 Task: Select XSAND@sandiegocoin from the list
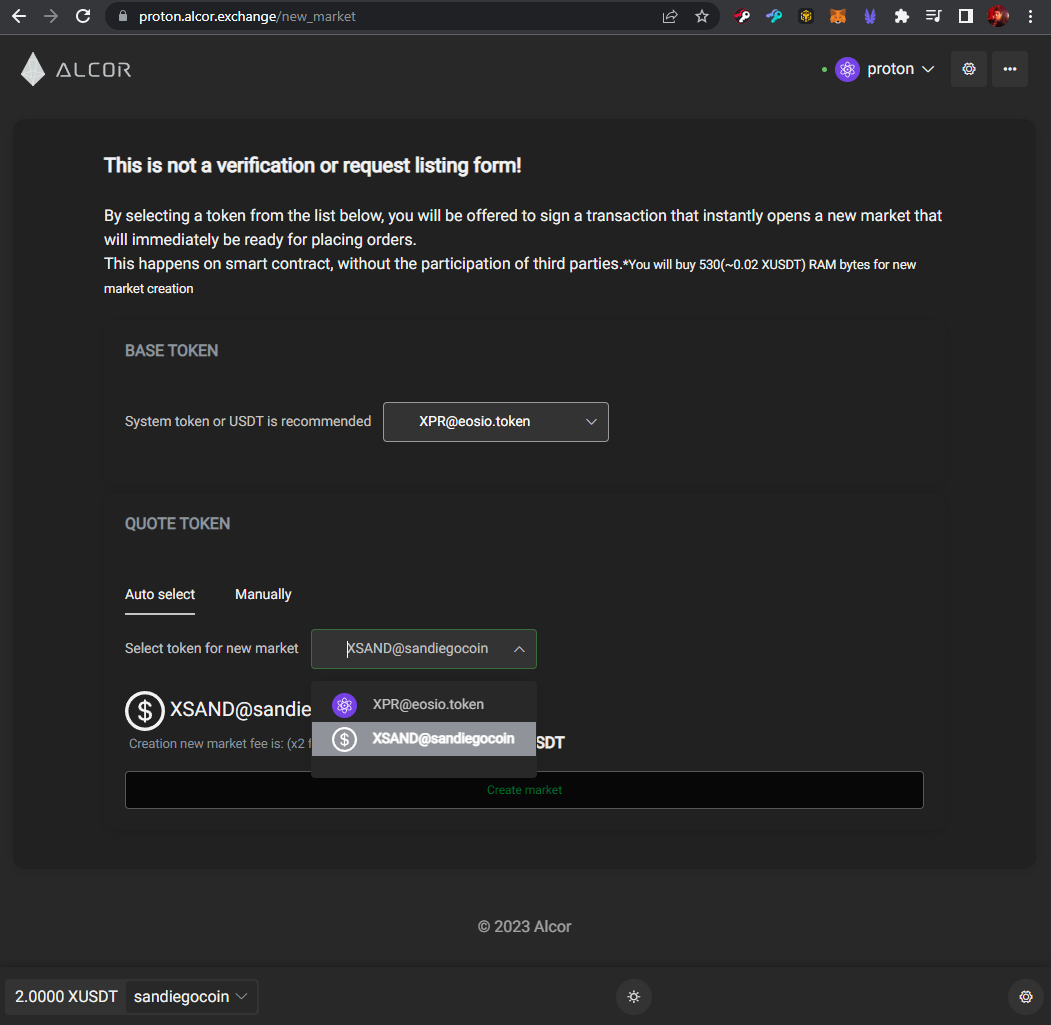click(x=424, y=739)
